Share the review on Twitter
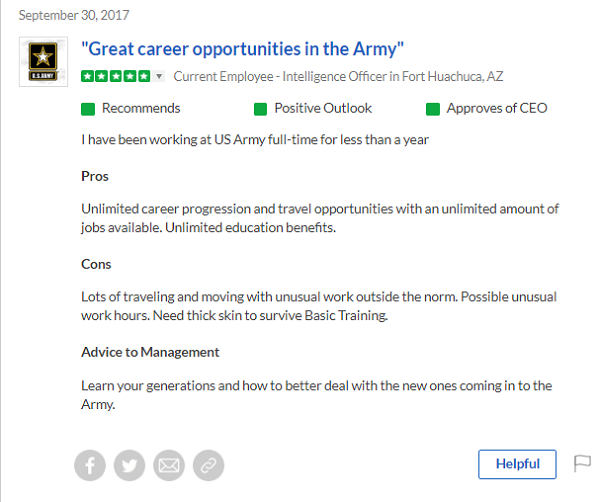The width and height of the screenshot is (600, 502). (129, 465)
